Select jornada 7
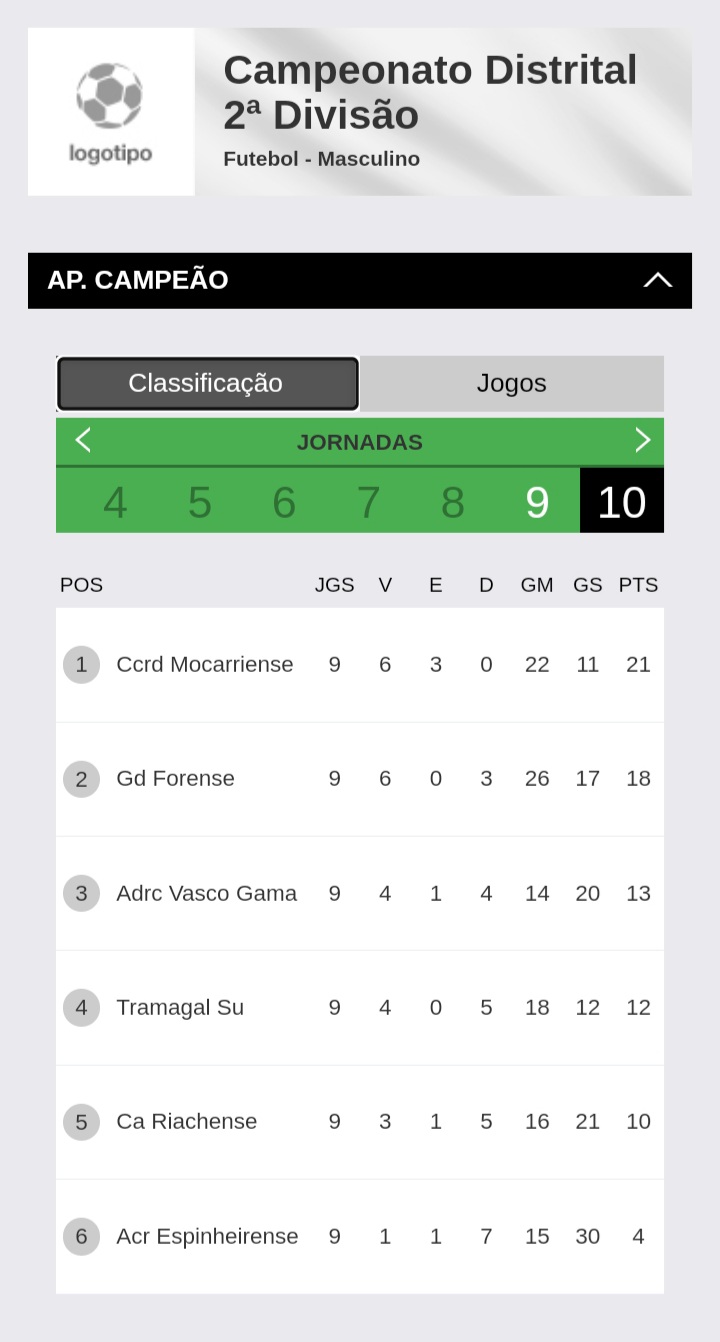720x1342 pixels. point(368,502)
